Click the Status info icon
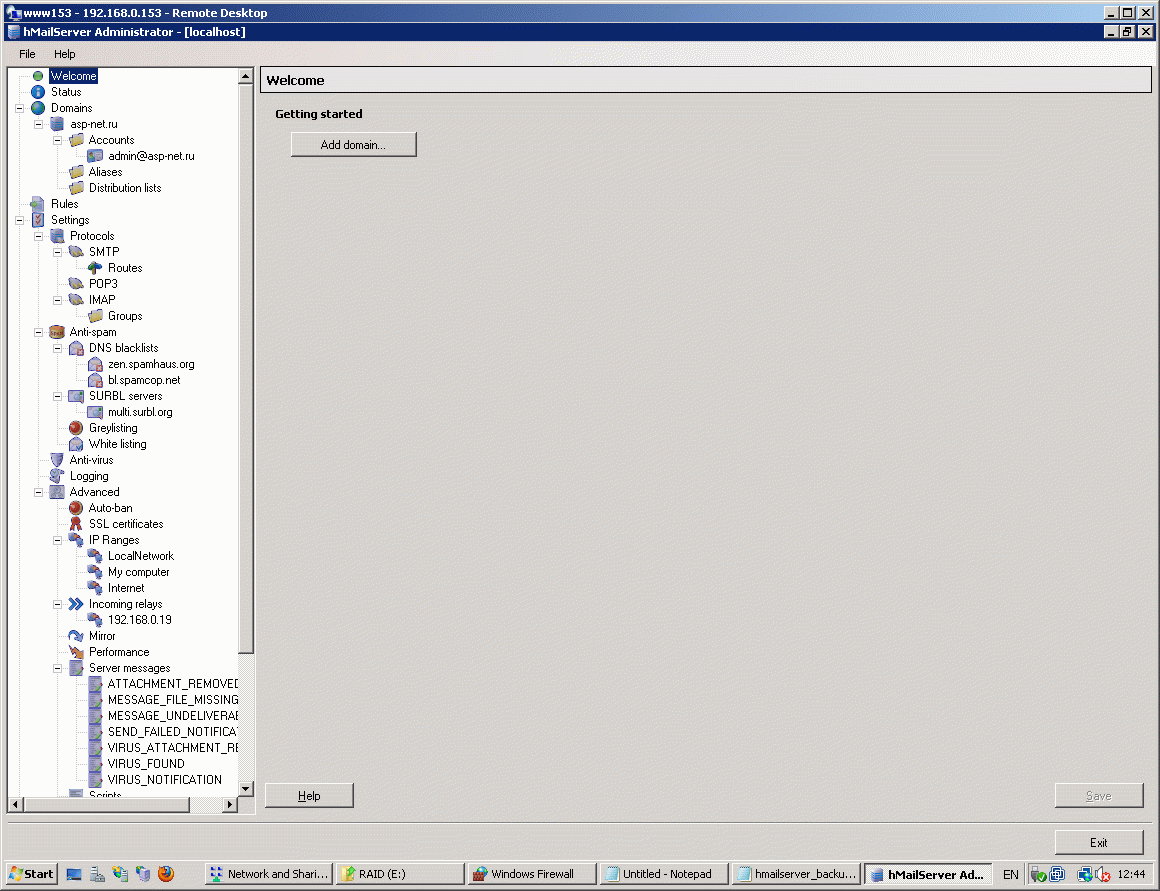 click(38, 92)
